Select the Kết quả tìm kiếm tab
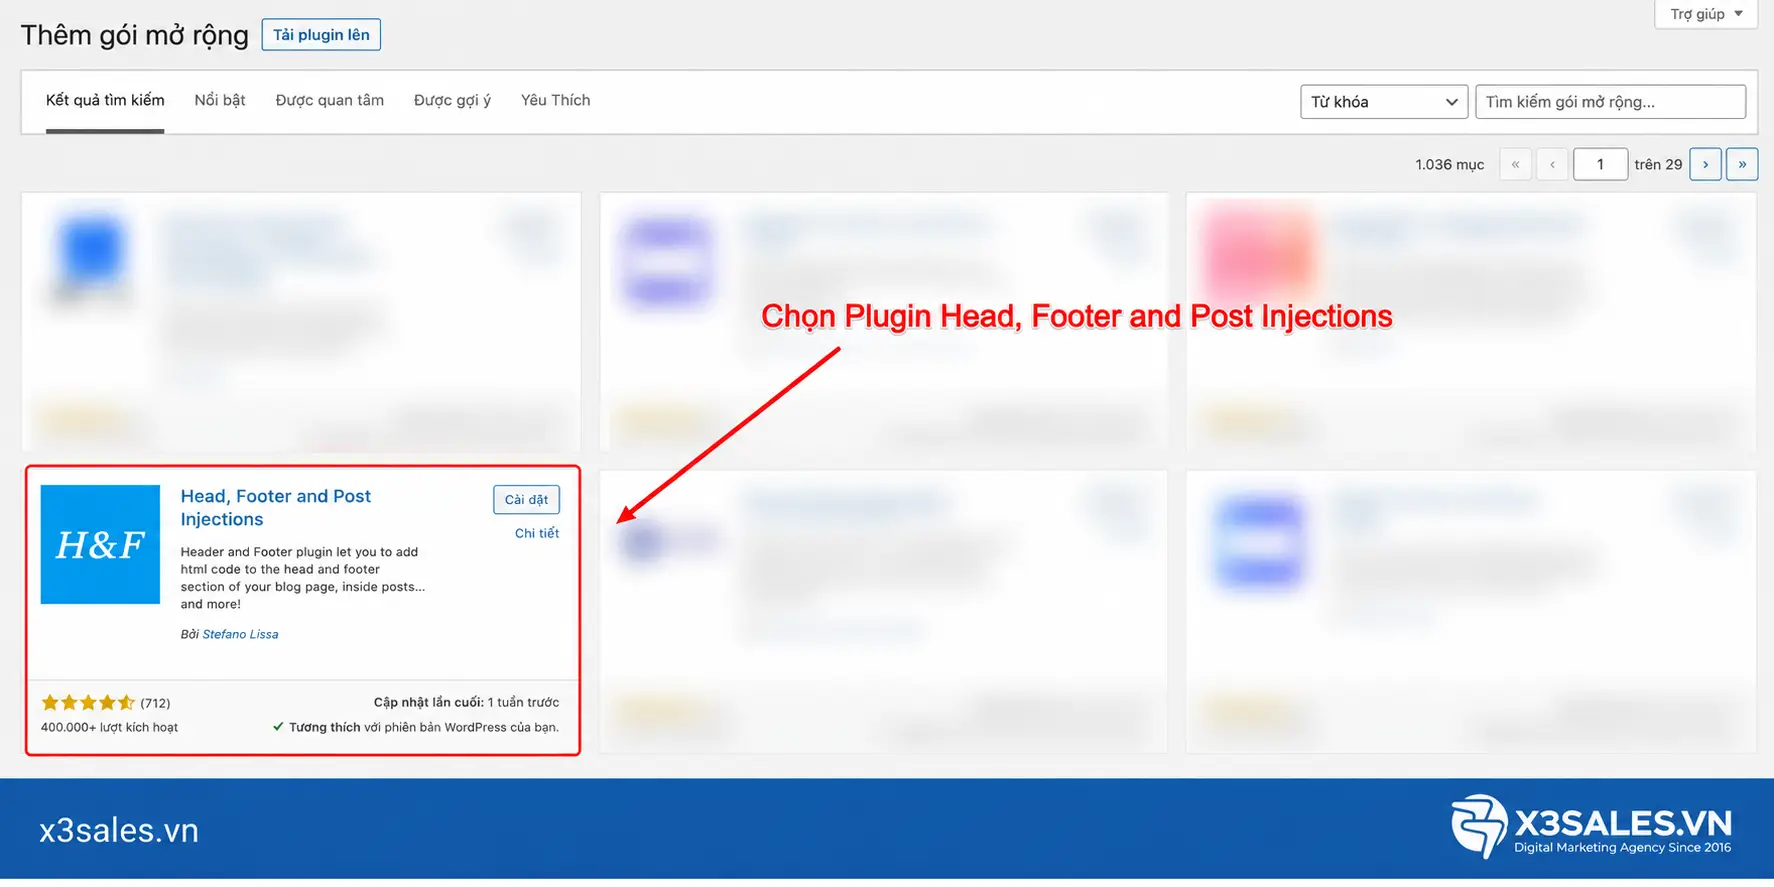The width and height of the screenshot is (1774, 887). (x=105, y=100)
